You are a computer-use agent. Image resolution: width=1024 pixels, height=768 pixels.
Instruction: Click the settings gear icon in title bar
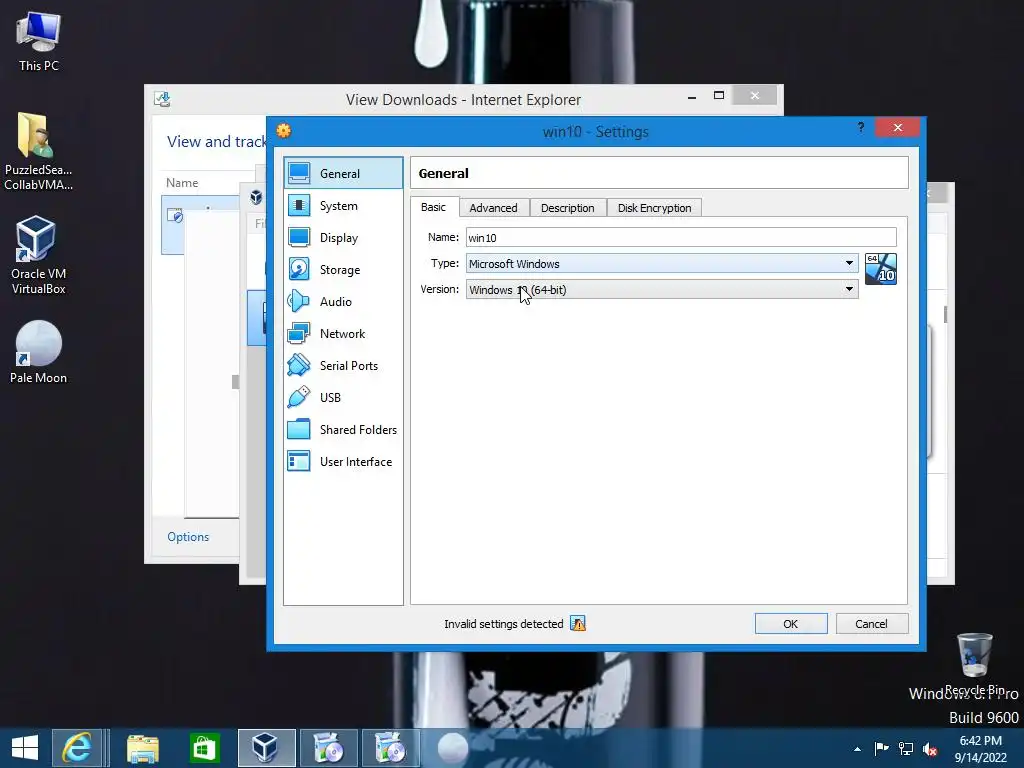283,131
